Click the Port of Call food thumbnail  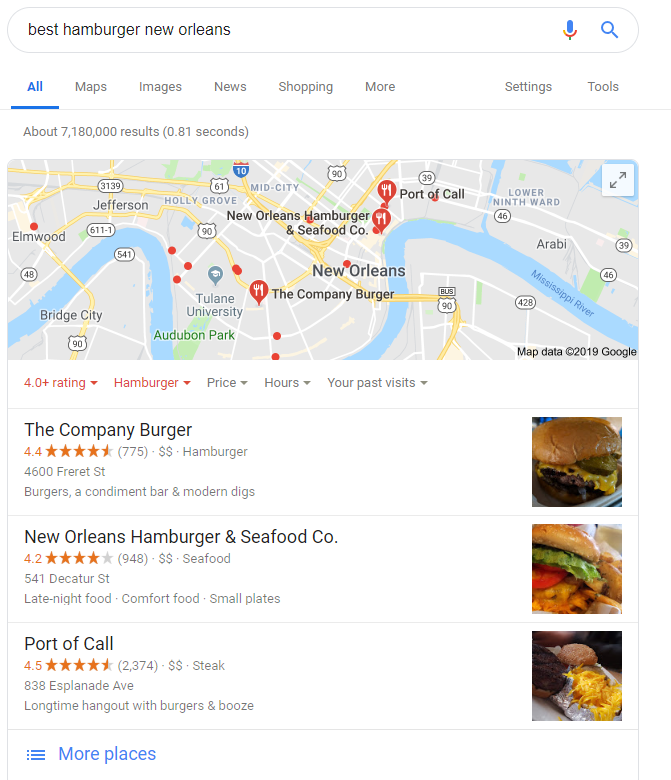576,676
